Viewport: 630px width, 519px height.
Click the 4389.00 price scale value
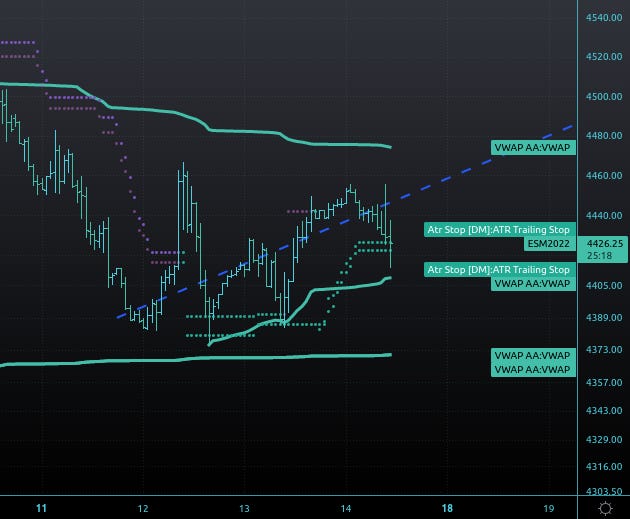(x=604, y=317)
